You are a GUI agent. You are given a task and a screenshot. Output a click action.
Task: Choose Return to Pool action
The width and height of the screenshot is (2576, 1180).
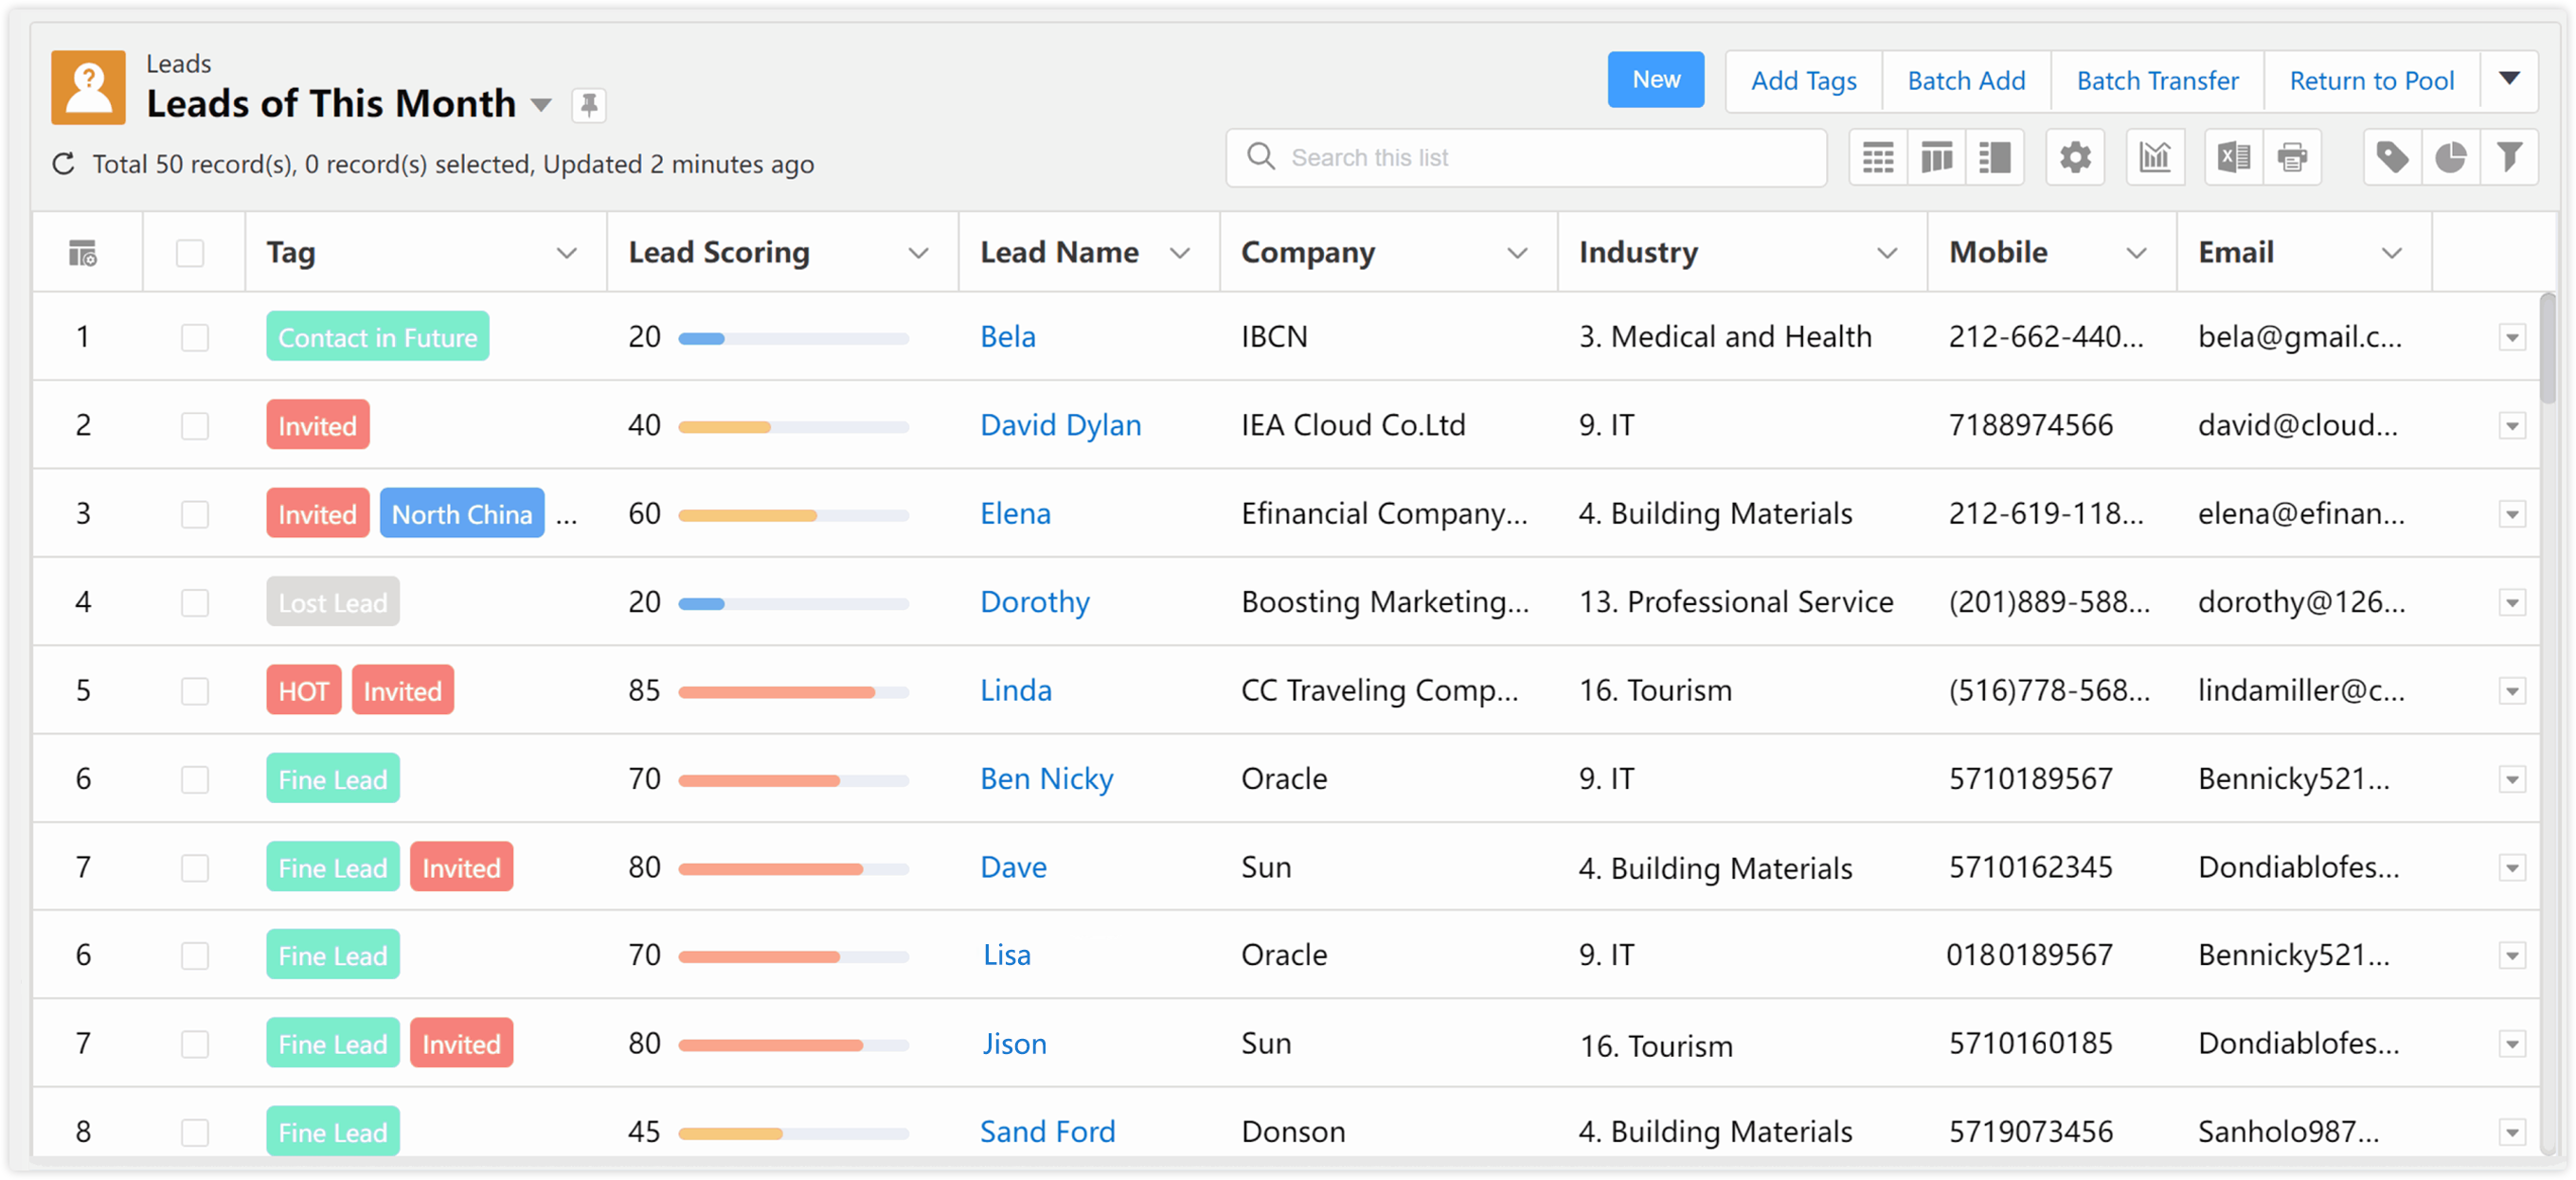[2371, 81]
